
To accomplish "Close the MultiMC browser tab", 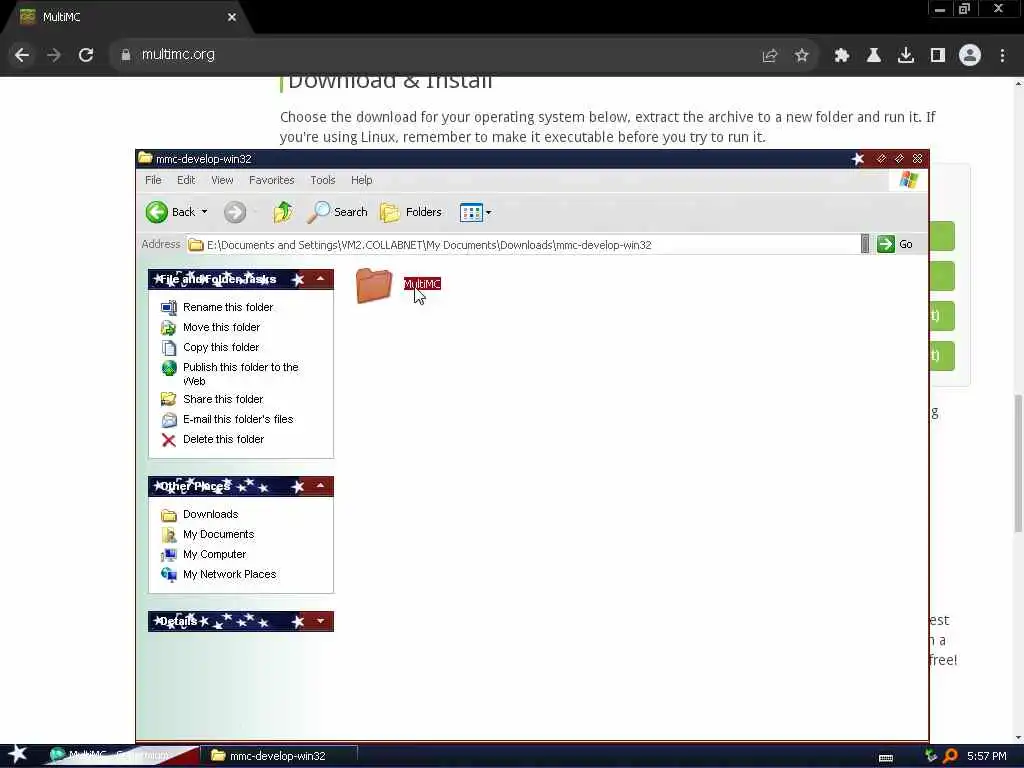I will (x=232, y=17).
